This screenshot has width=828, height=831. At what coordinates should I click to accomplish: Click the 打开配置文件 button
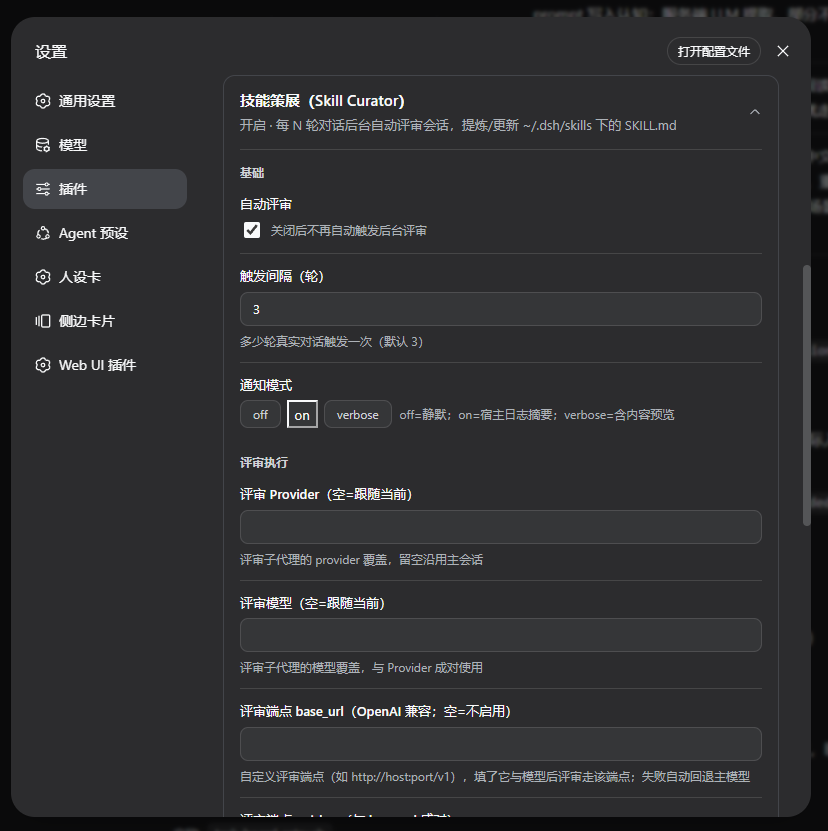click(x=714, y=51)
